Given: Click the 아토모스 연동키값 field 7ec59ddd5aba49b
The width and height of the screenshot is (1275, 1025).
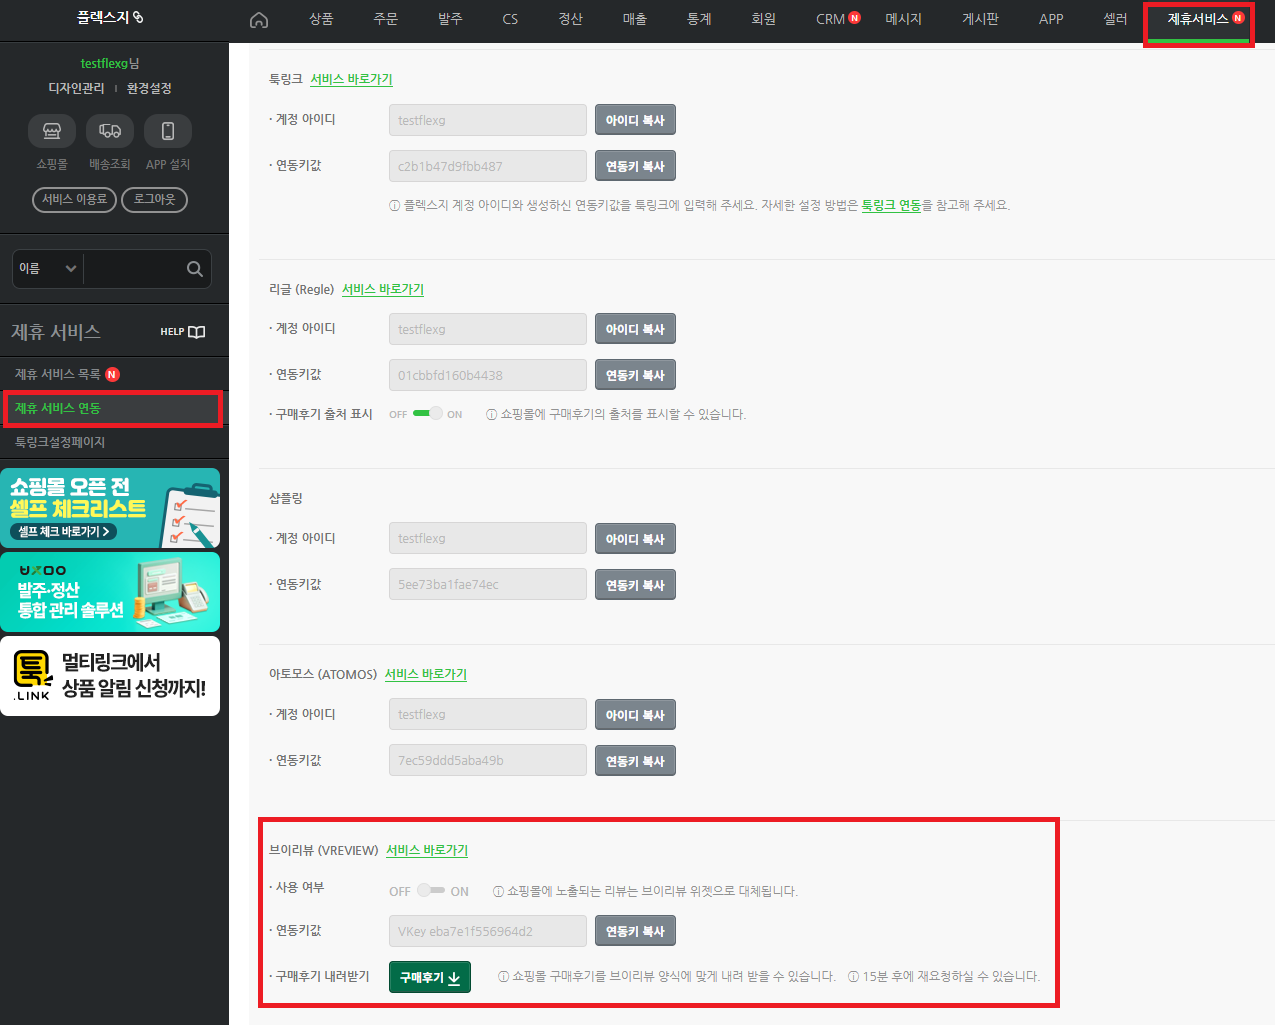Looking at the screenshot, I should point(488,760).
